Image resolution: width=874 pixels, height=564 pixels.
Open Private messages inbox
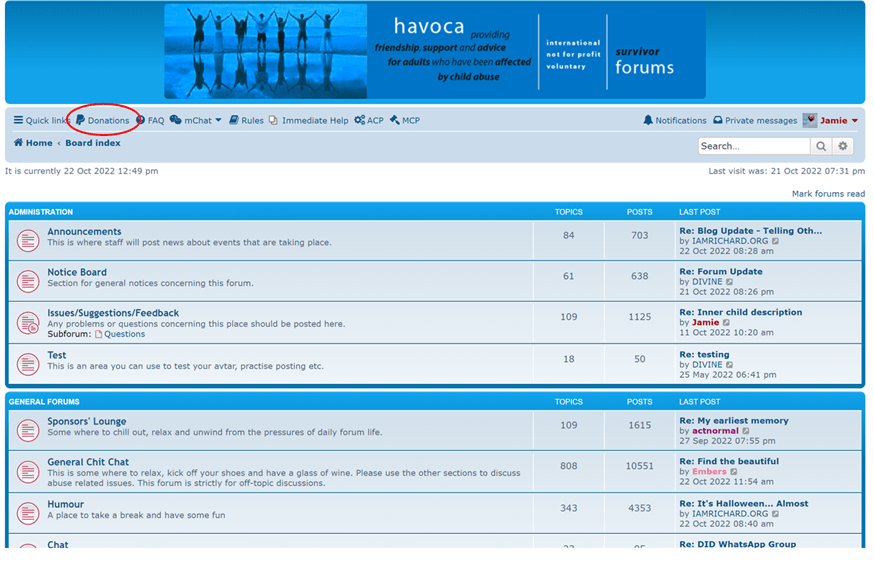755,121
